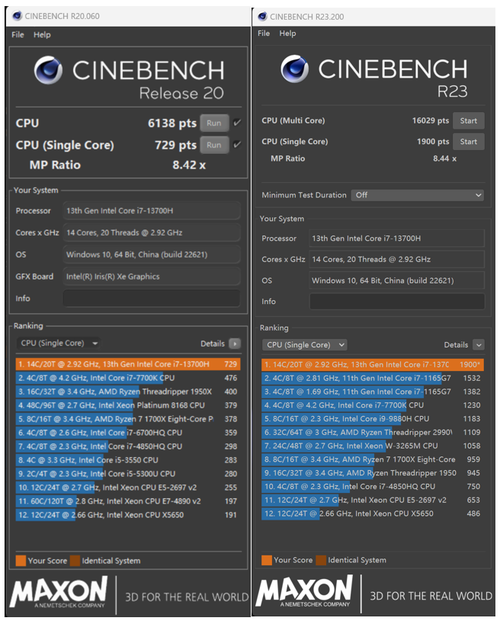Select R20 ranking row Intel Core i7-7700K 476

[128, 378]
